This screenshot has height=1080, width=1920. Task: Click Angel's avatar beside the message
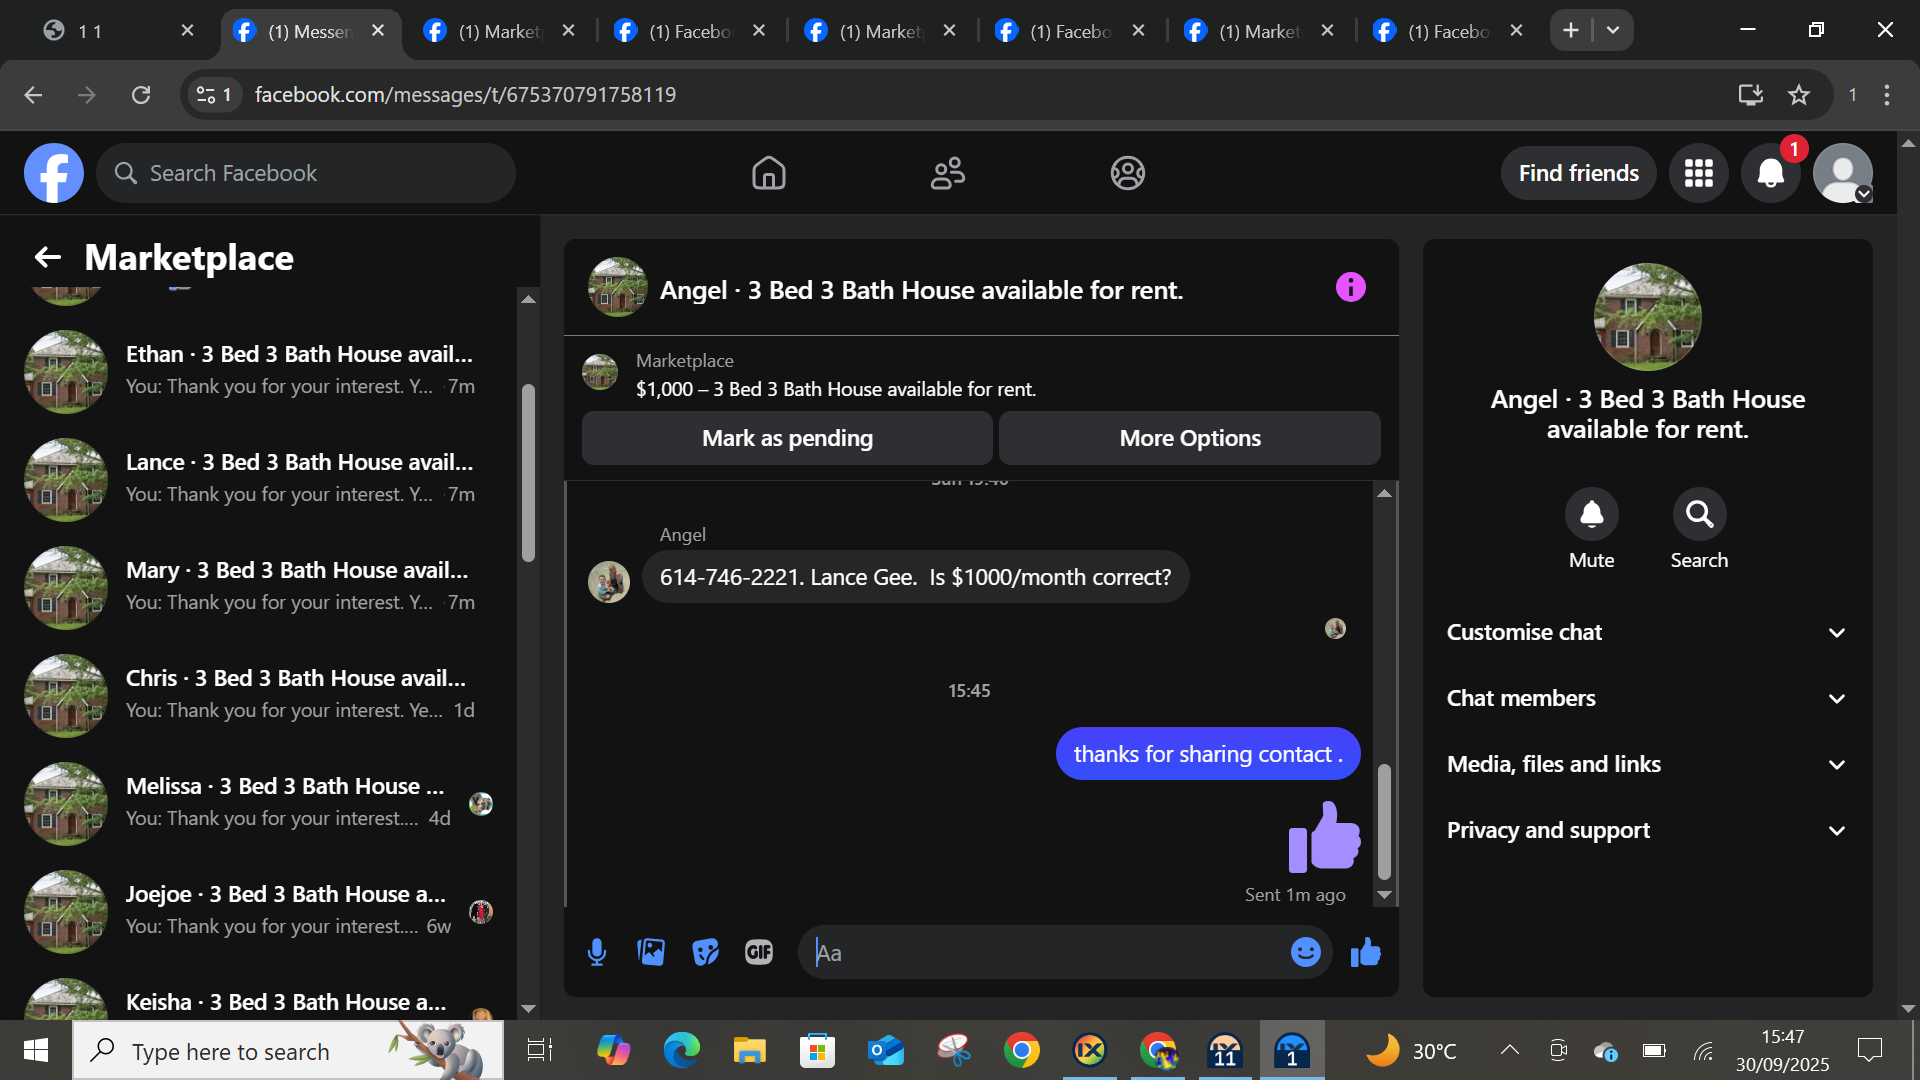(608, 581)
